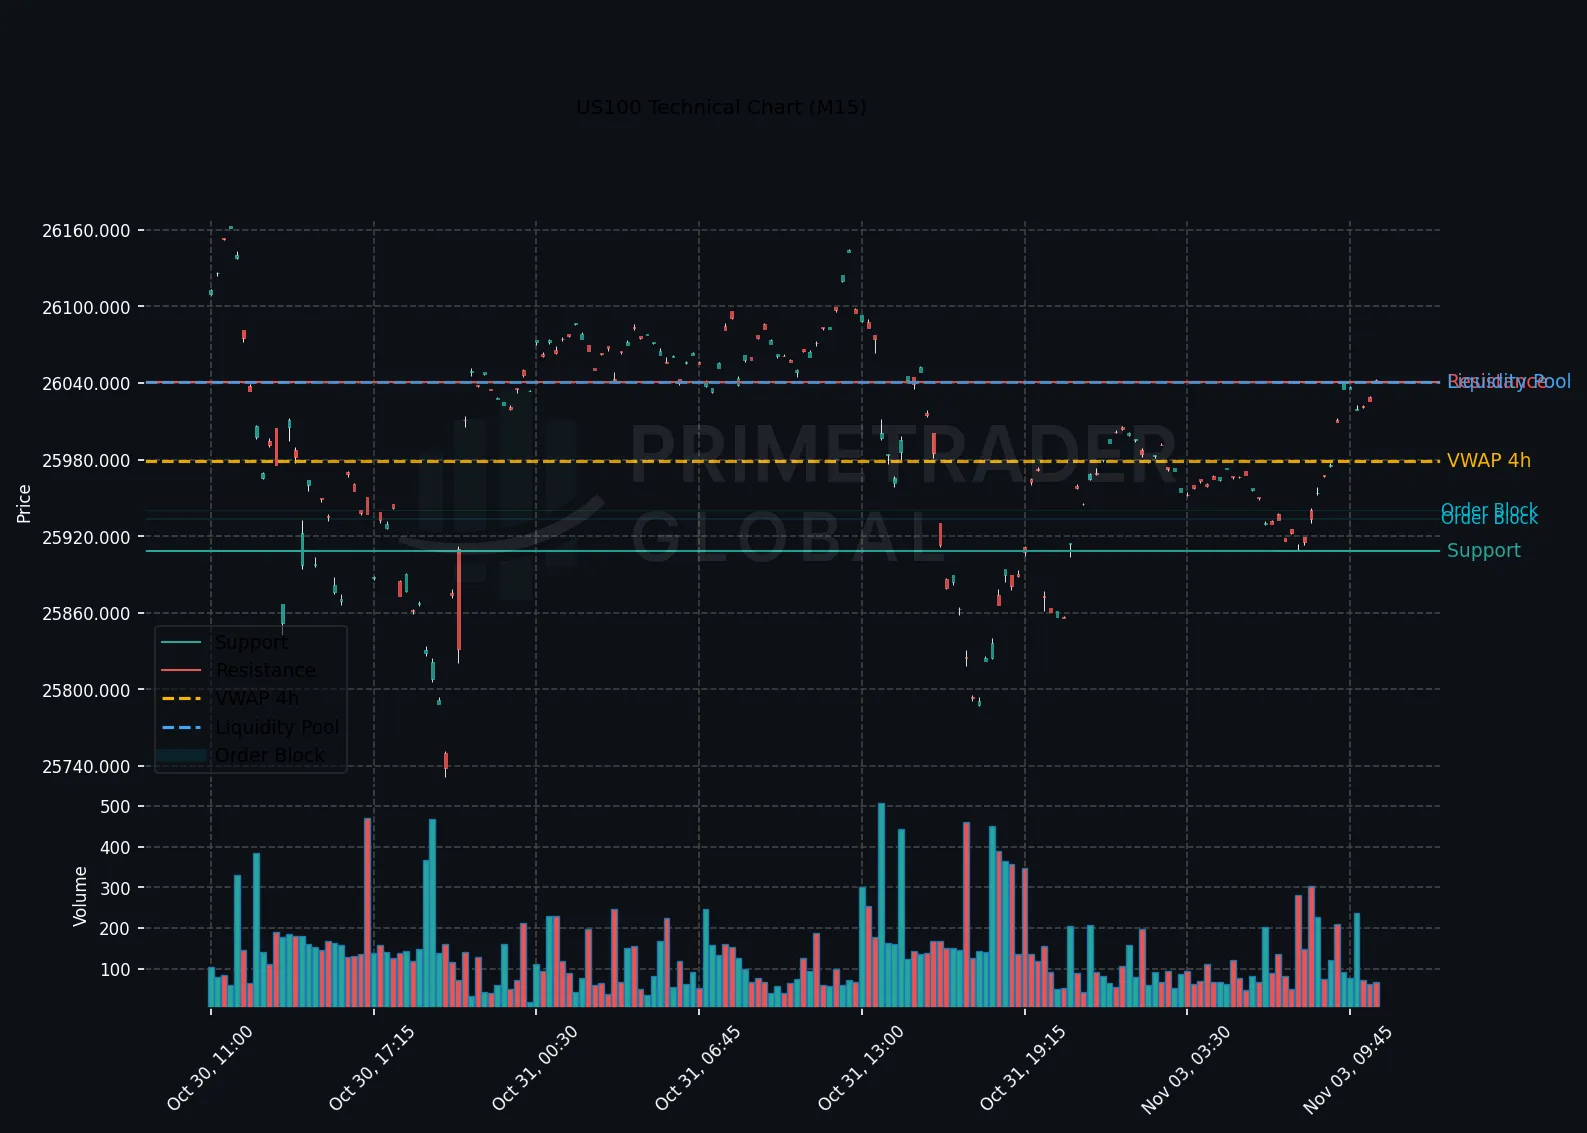The width and height of the screenshot is (1587, 1133).
Task: Select the Support entry in the legend
Action: pyautogui.click(x=251, y=642)
